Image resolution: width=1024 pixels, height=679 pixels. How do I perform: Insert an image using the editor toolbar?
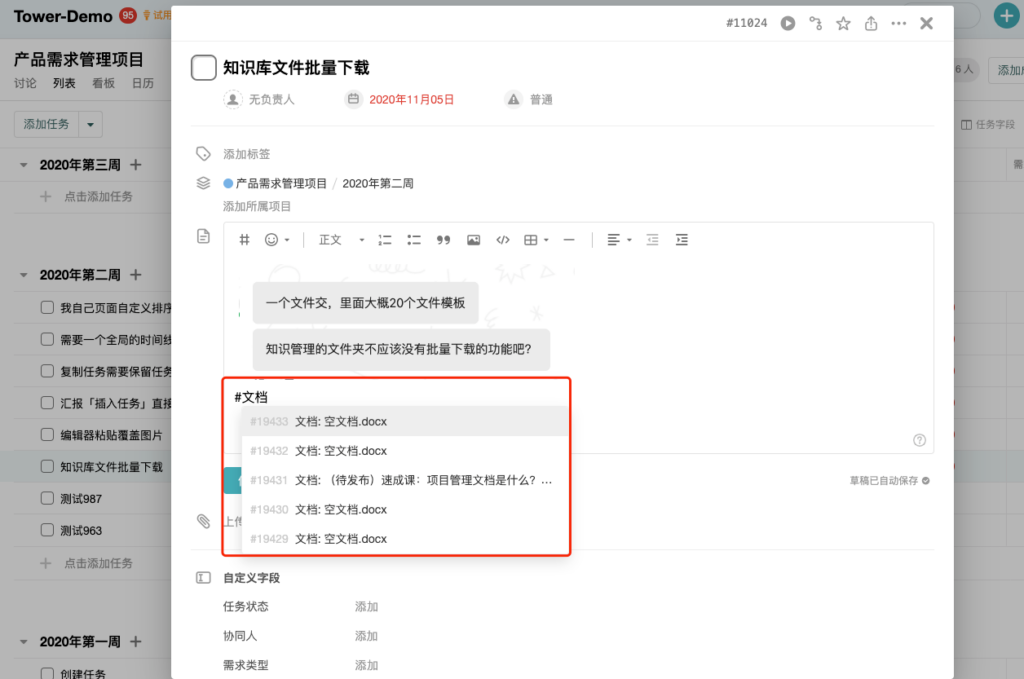click(474, 240)
